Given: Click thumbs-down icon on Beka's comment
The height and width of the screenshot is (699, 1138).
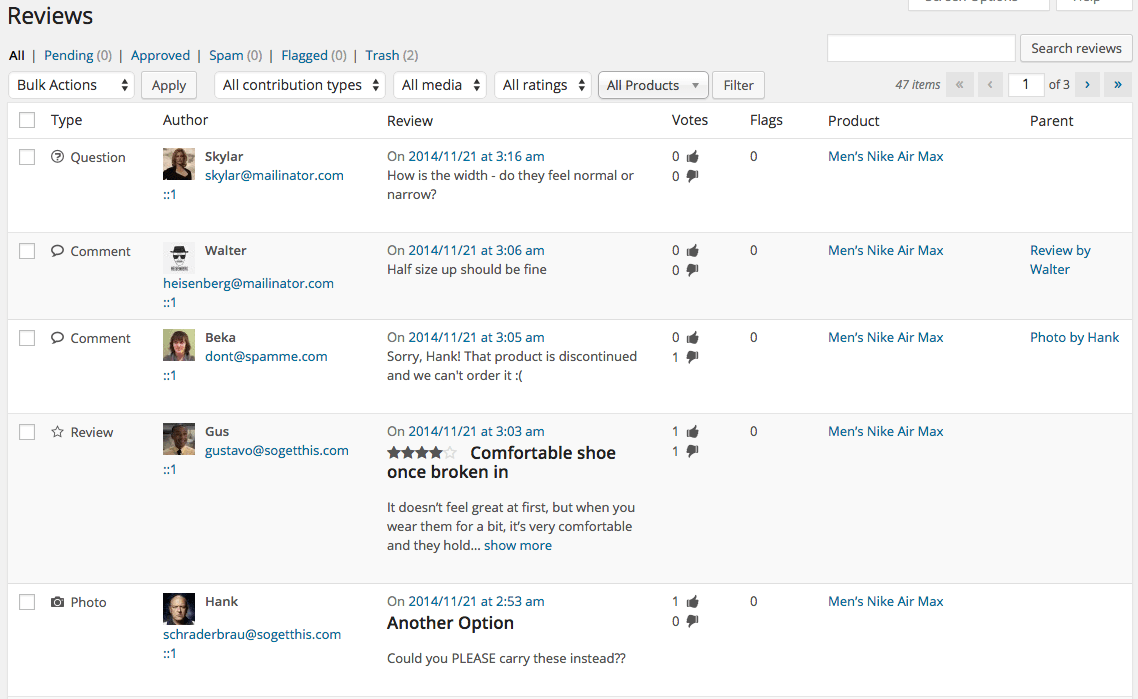Looking at the screenshot, I should (x=693, y=357).
